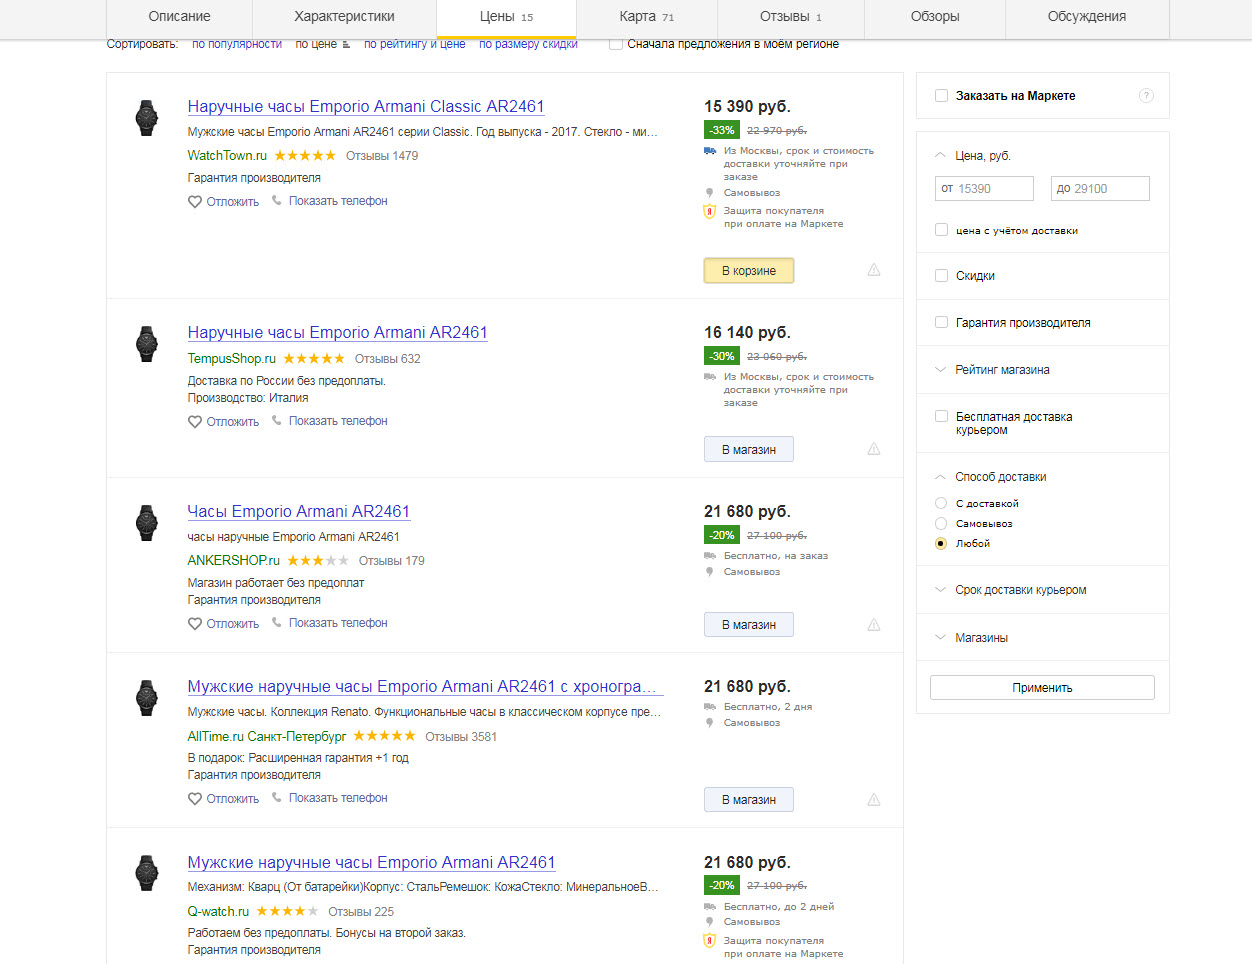Click watch thumbnail of TempusShop.ru offer
The width and height of the screenshot is (1252, 964).
(147, 344)
